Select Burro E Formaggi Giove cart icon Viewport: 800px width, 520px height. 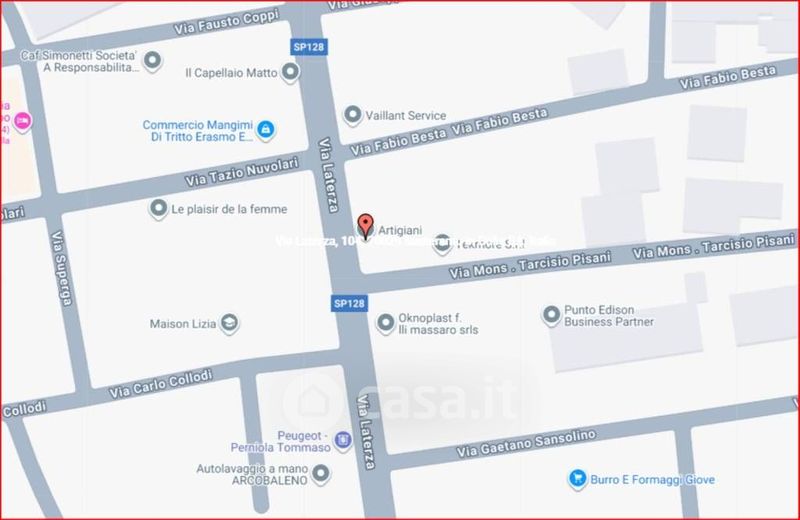[577, 479]
